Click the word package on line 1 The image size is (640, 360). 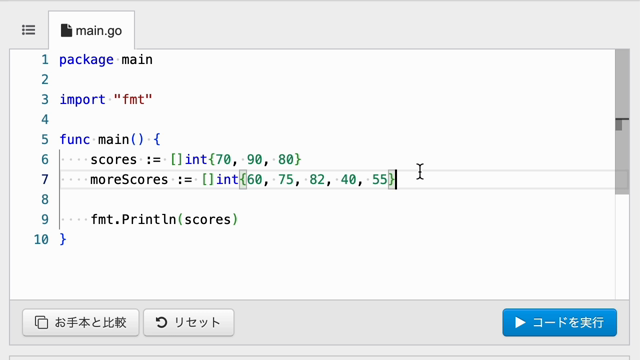pos(87,60)
